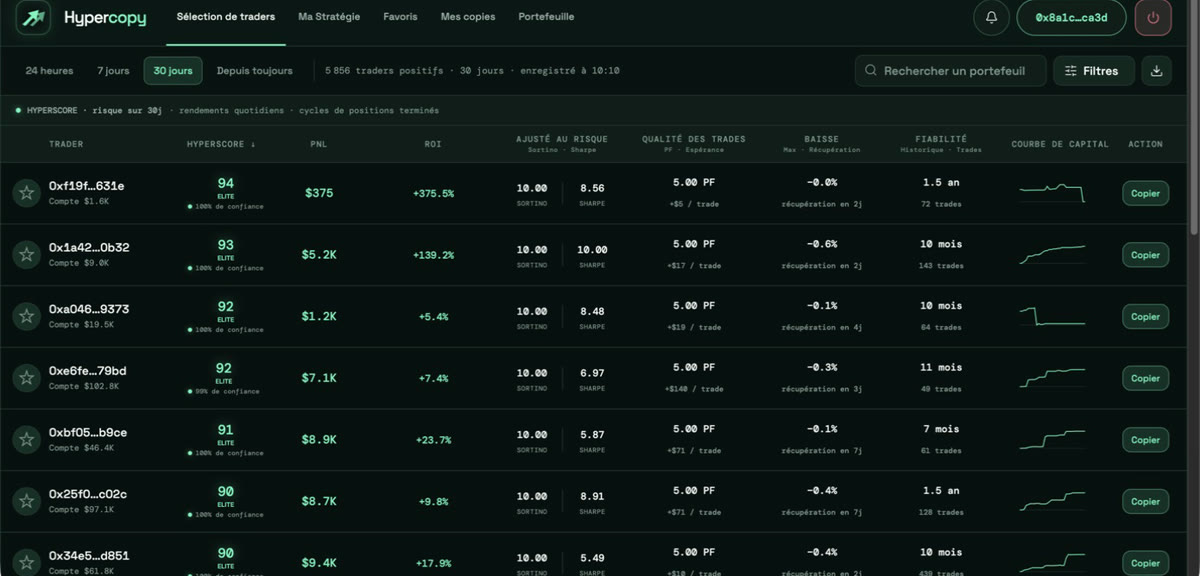Copy trader 0x34e5…d851
Image resolution: width=1200 pixels, height=576 pixels.
1145,563
